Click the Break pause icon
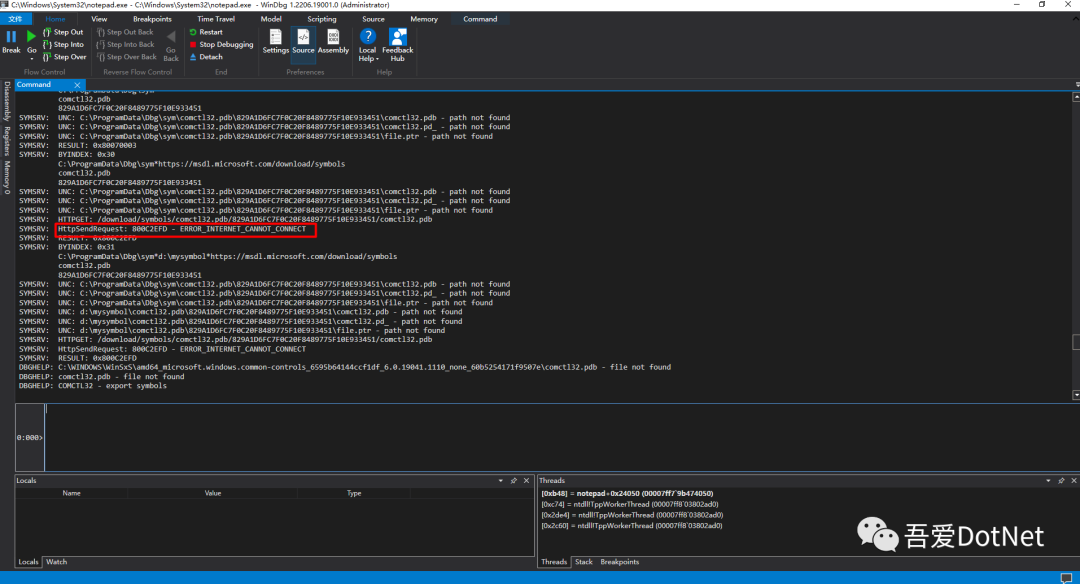The width and height of the screenshot is (1080, 584). tap(11, 36)
